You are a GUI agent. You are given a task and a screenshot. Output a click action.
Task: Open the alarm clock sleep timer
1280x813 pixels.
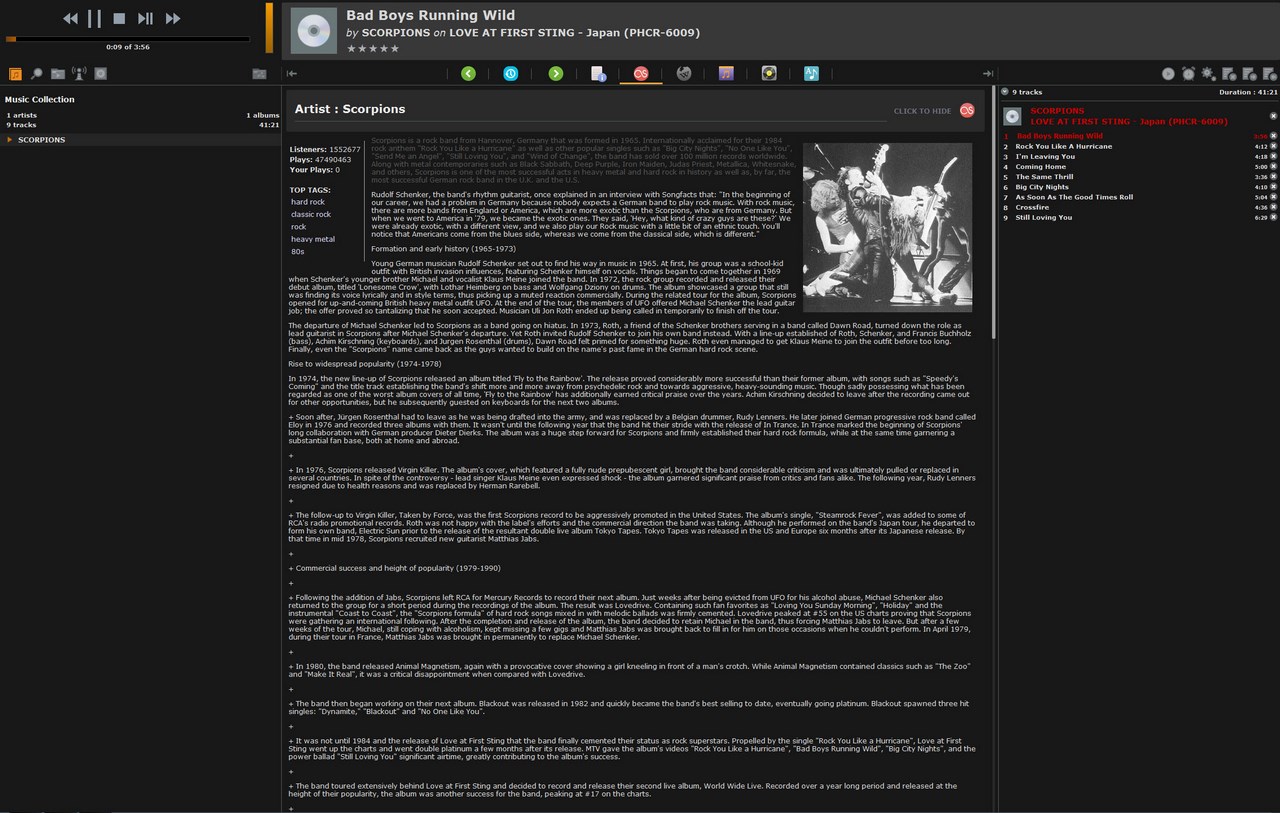click(x=1188, y=74)
